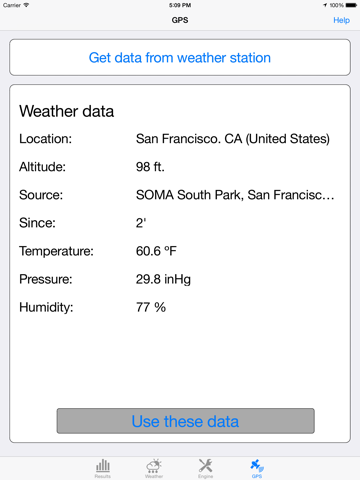Tap the San Francisco location value

pyautogui.click(x=233, y=139)
